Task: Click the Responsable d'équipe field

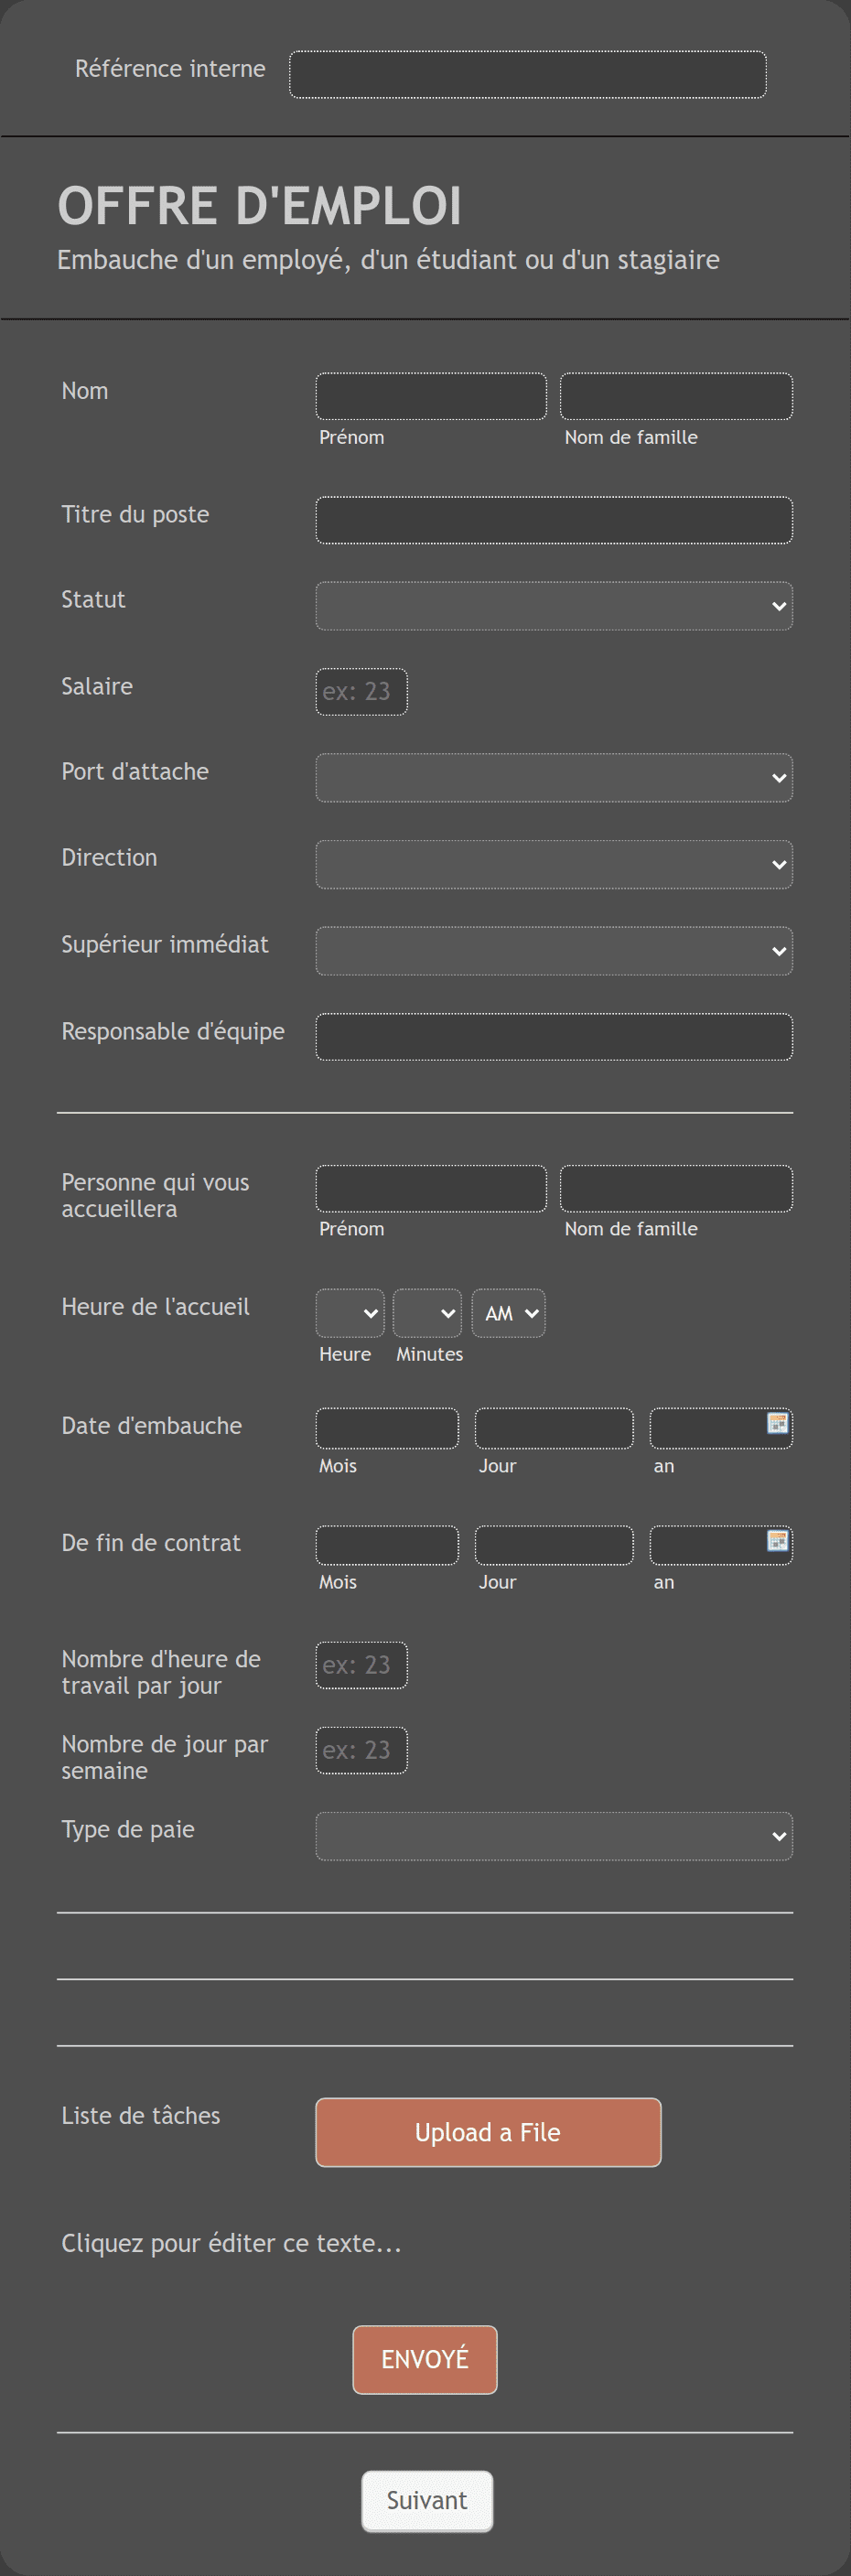Action: pyautogui.click(x=554, y=1037)
